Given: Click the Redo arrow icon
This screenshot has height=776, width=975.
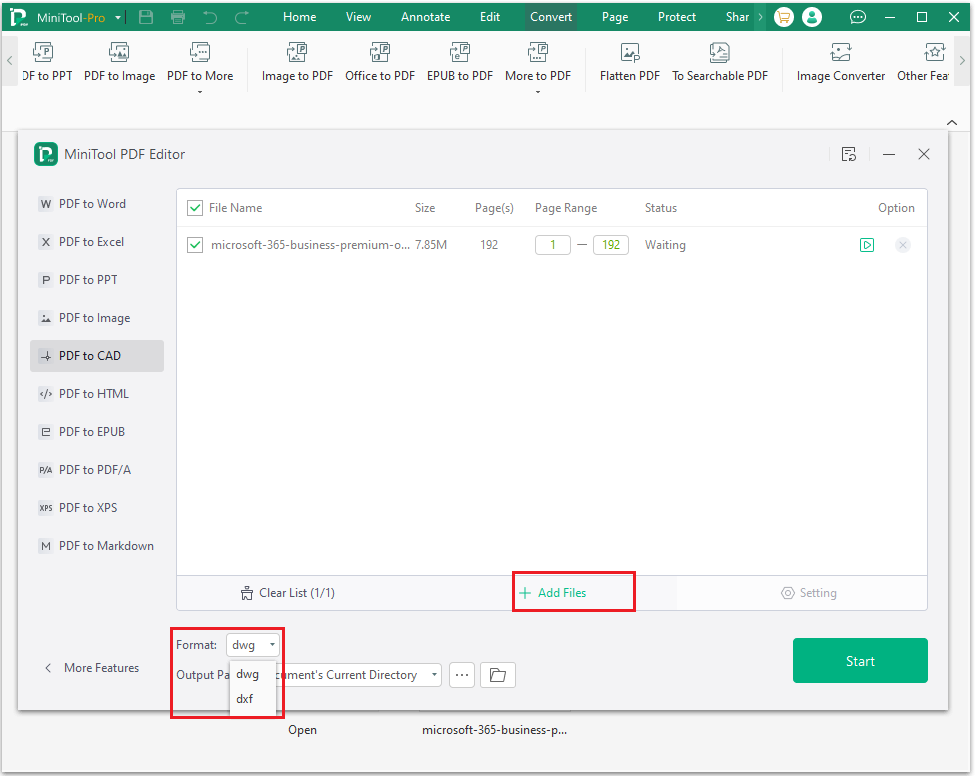Looking at the screenshot, I should click(x=242, y=17).
